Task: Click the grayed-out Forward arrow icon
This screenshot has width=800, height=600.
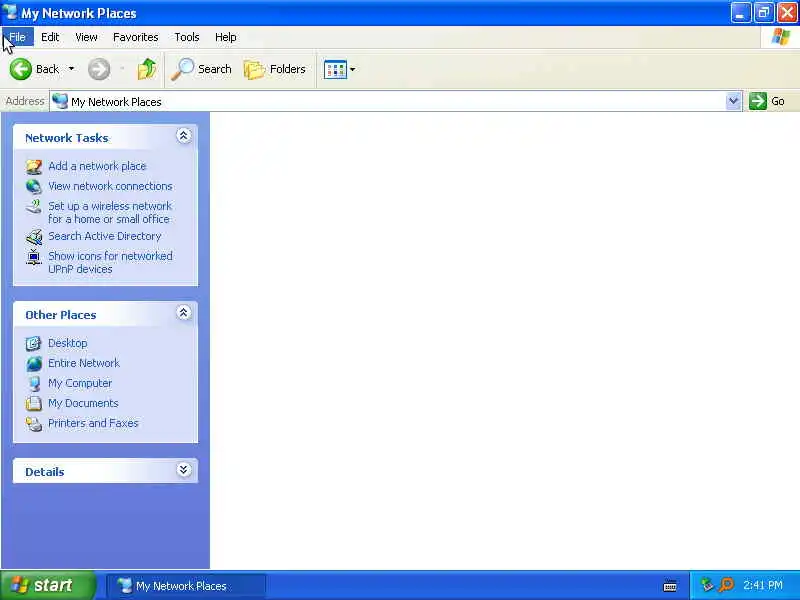Action: (99, 69)
